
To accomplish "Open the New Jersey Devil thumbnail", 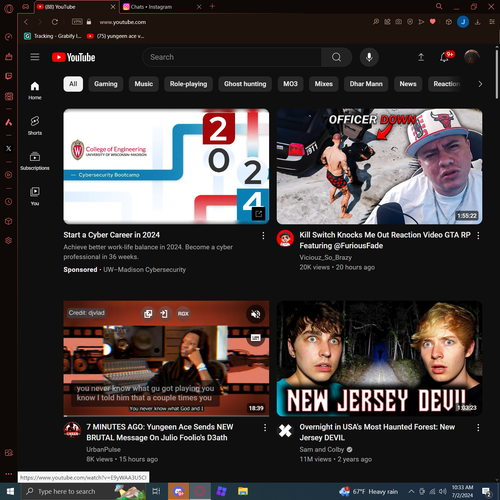I will 379,358.
